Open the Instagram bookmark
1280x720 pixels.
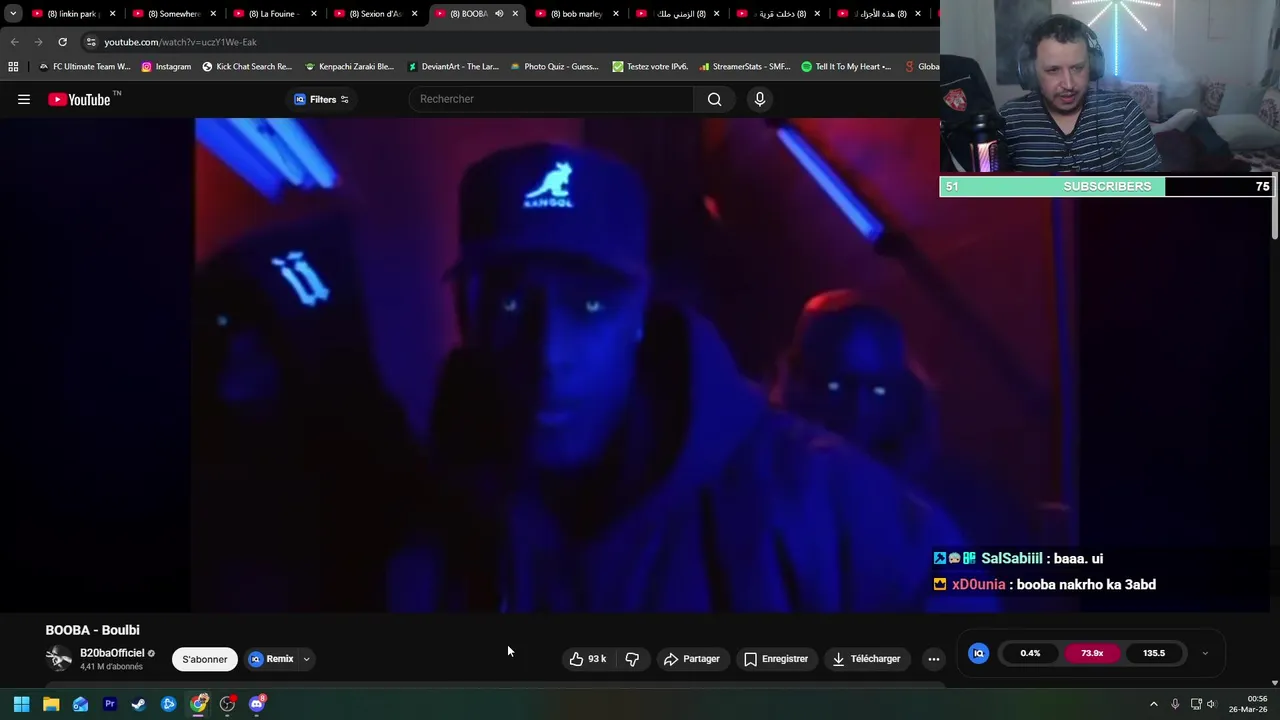(x=166, y=67)
